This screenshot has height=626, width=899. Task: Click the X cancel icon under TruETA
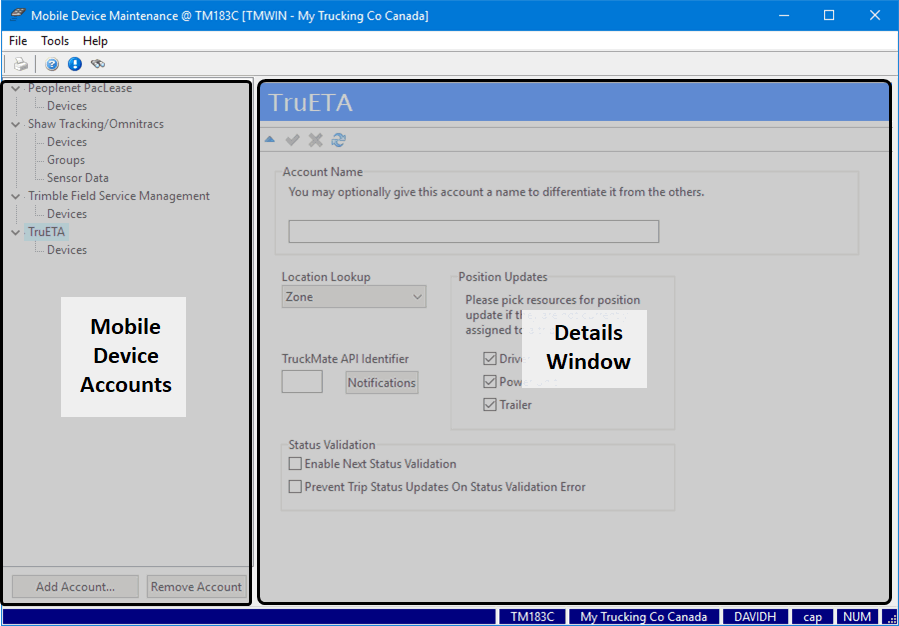(x=316, y=140)
